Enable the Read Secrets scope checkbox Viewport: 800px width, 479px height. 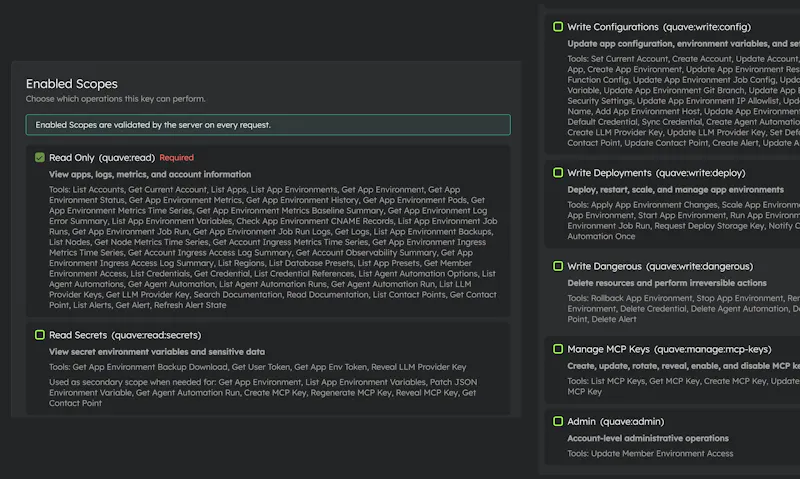[40, 335]
